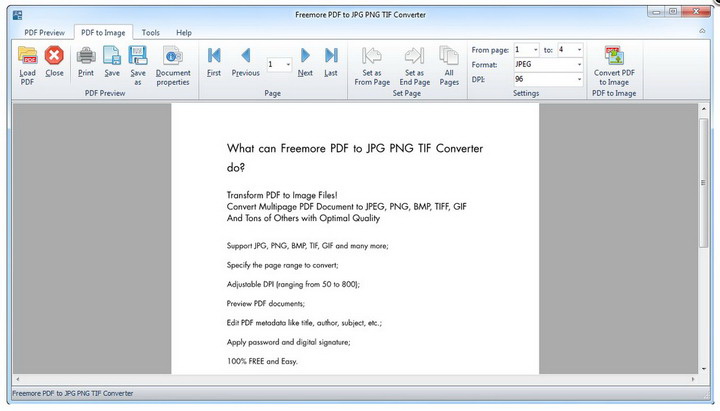Viewport: 720px width, 411px height.
Task: Click the vertical scrollbar down arrow
Action: coord(703,369)
